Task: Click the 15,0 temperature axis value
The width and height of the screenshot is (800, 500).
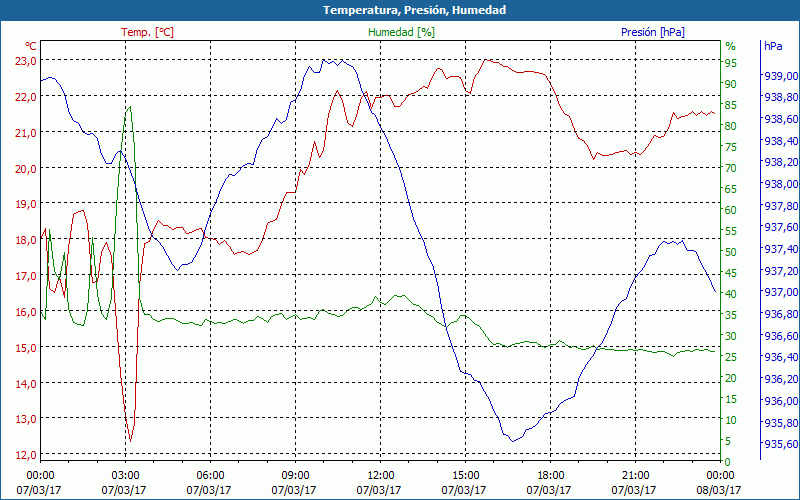Action: pos(24,347)
